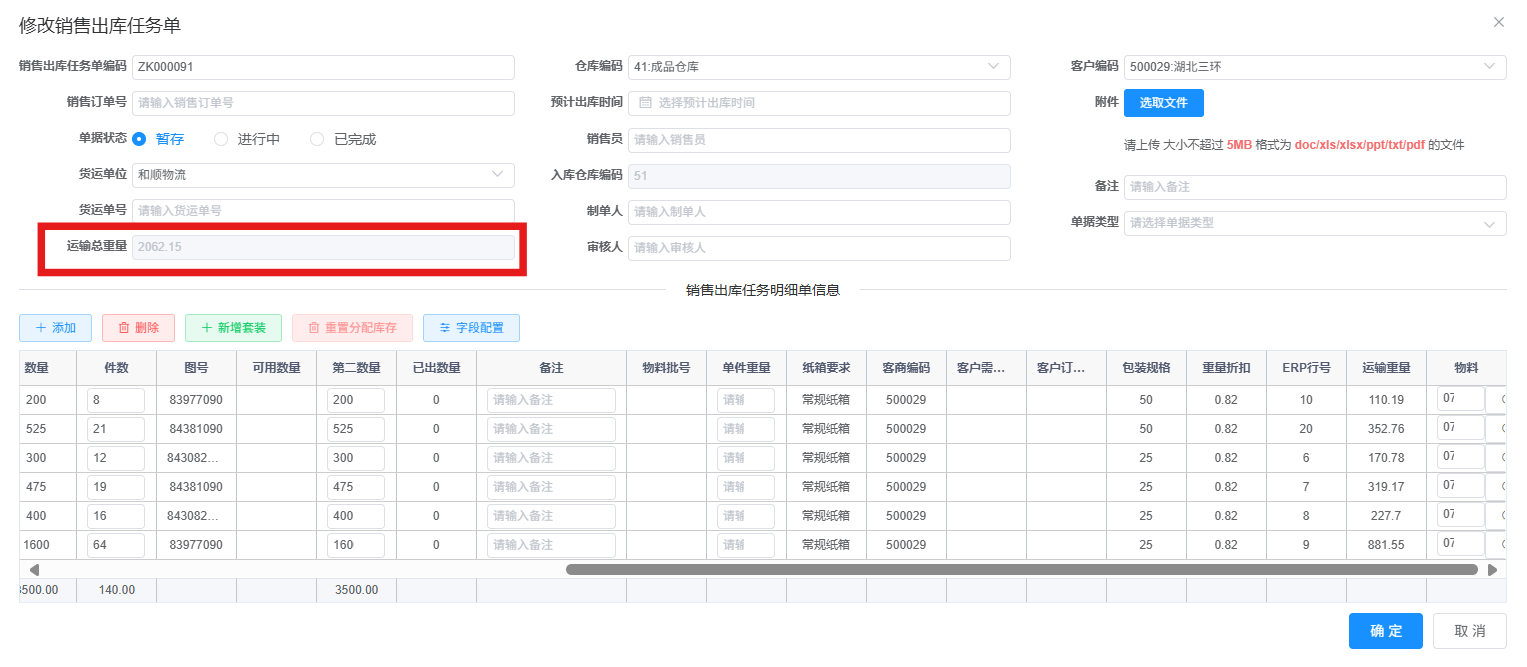Click the 选取文件 upload button
The height and width of the screenshot is (667, 1527).
tap(1164, 103)
